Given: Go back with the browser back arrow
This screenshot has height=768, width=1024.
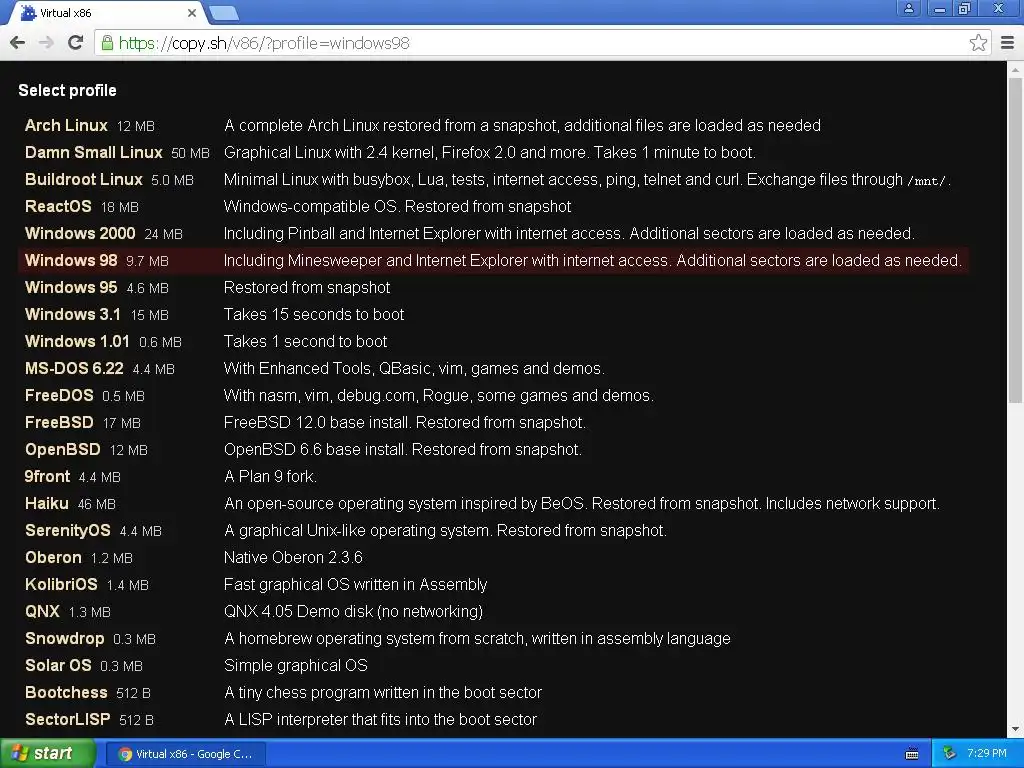Looking at the screenshot, I should pos(18,43).
